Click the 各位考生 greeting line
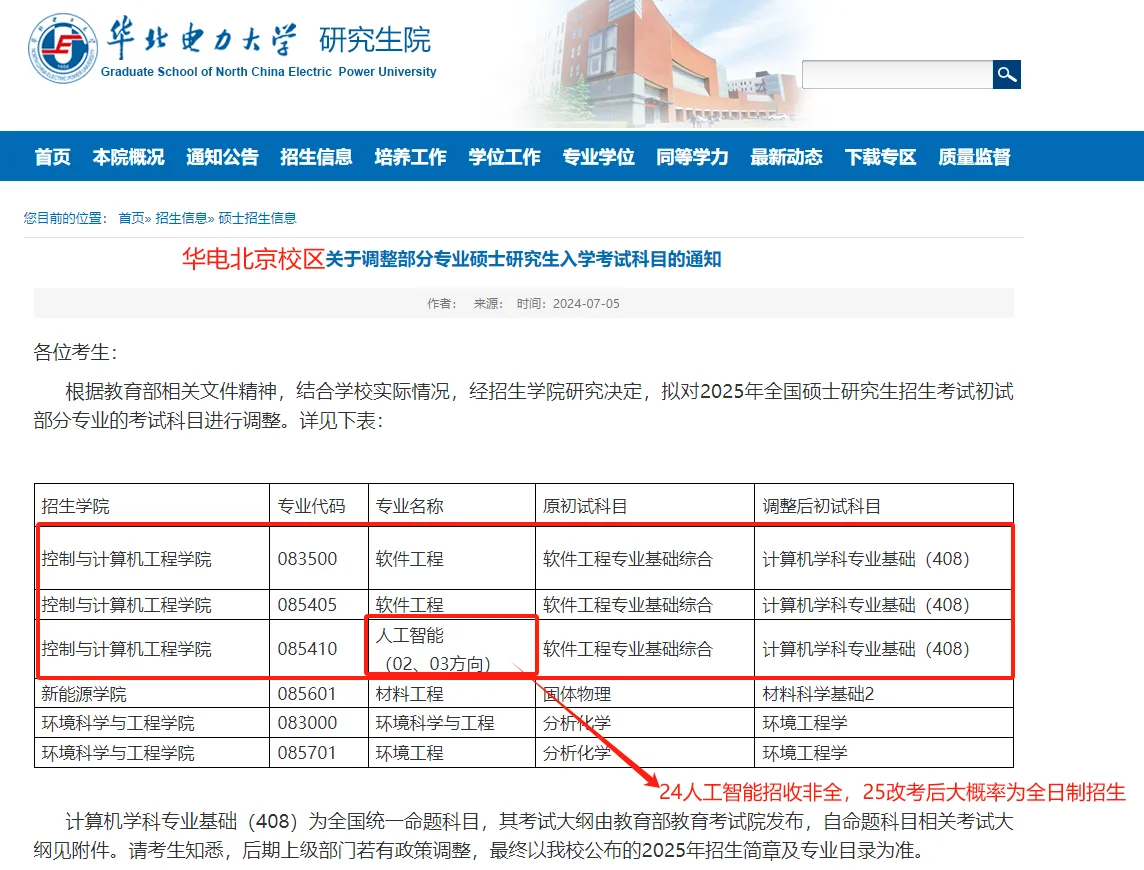 pos(75,353)
